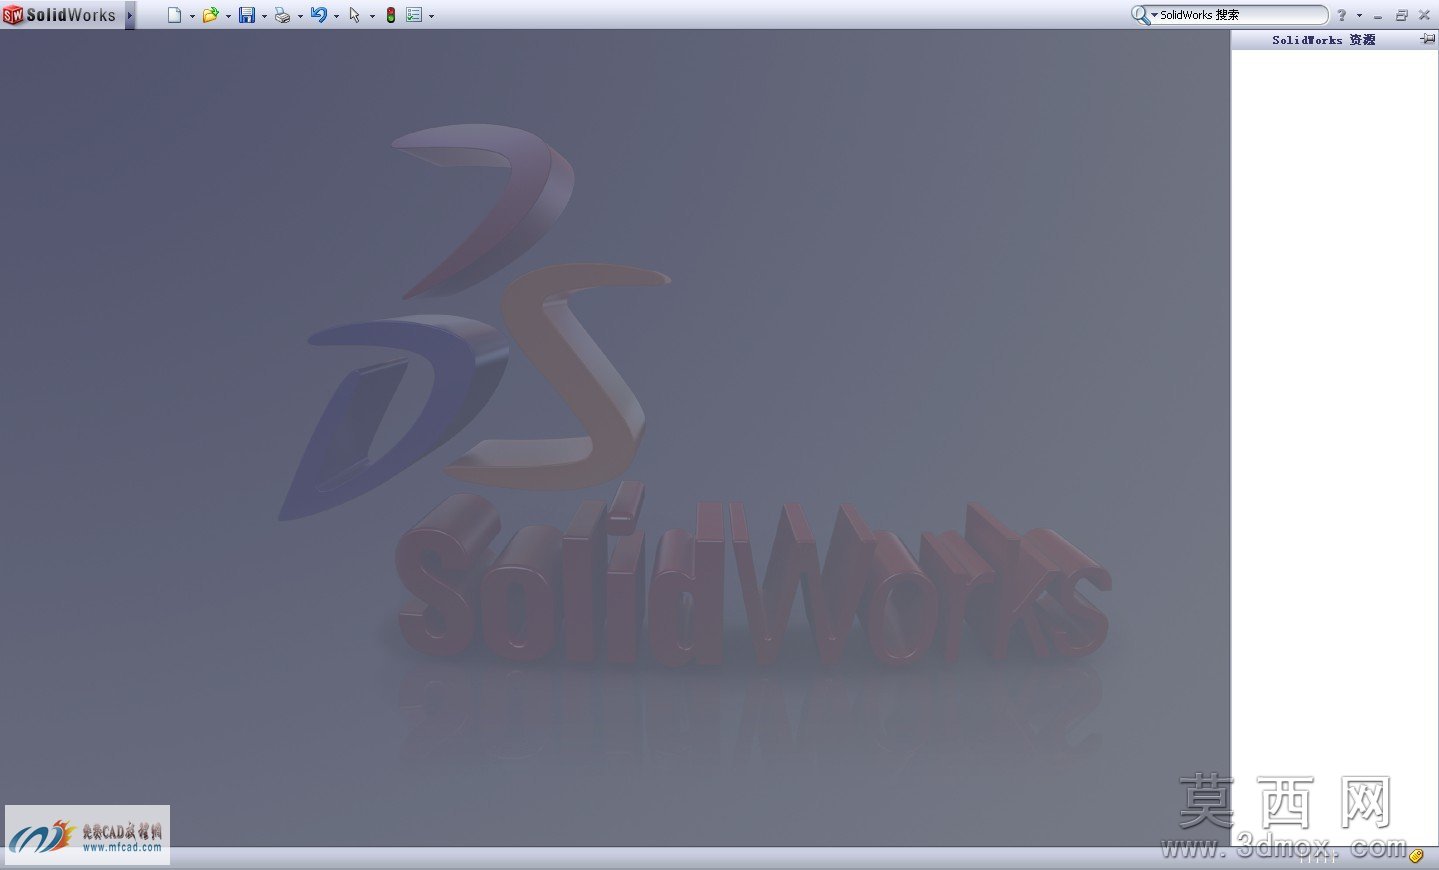The image size is (1439, 870).
Task: Open the Options checklist icon
Action: (x=414, y=15)
